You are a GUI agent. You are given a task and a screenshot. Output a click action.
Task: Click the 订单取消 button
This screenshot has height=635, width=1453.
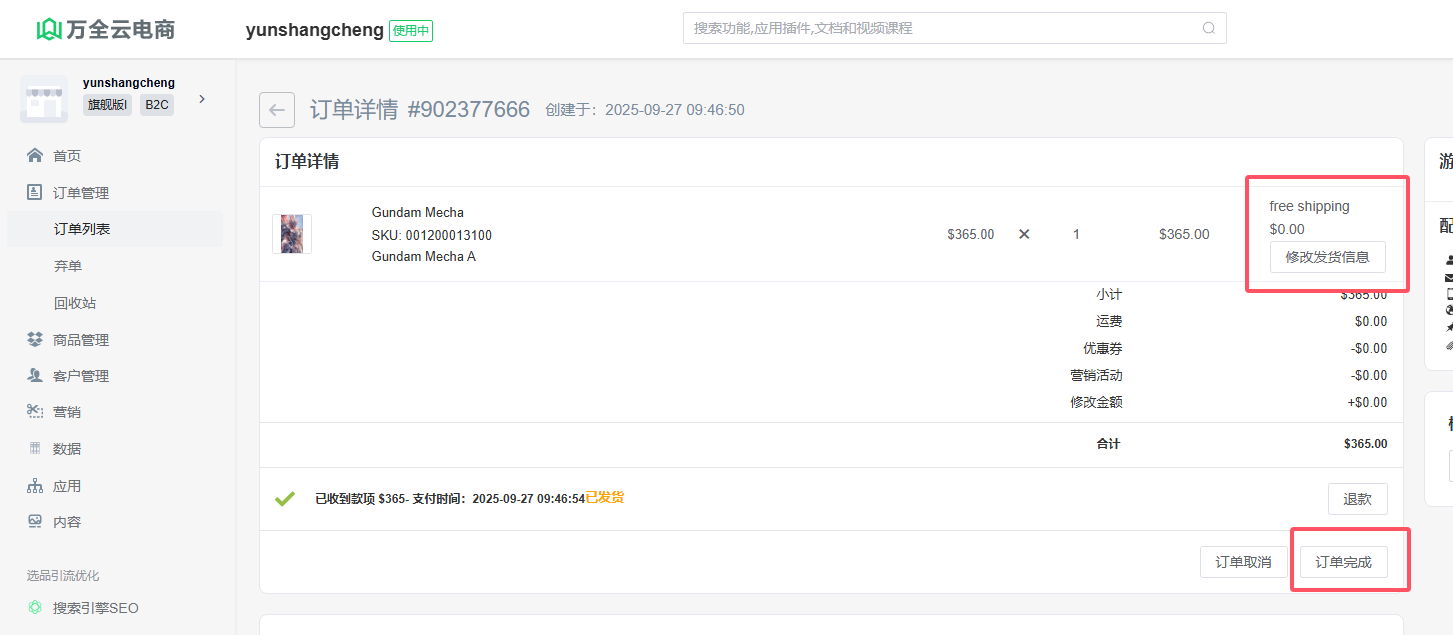[x=1243, y=562]
